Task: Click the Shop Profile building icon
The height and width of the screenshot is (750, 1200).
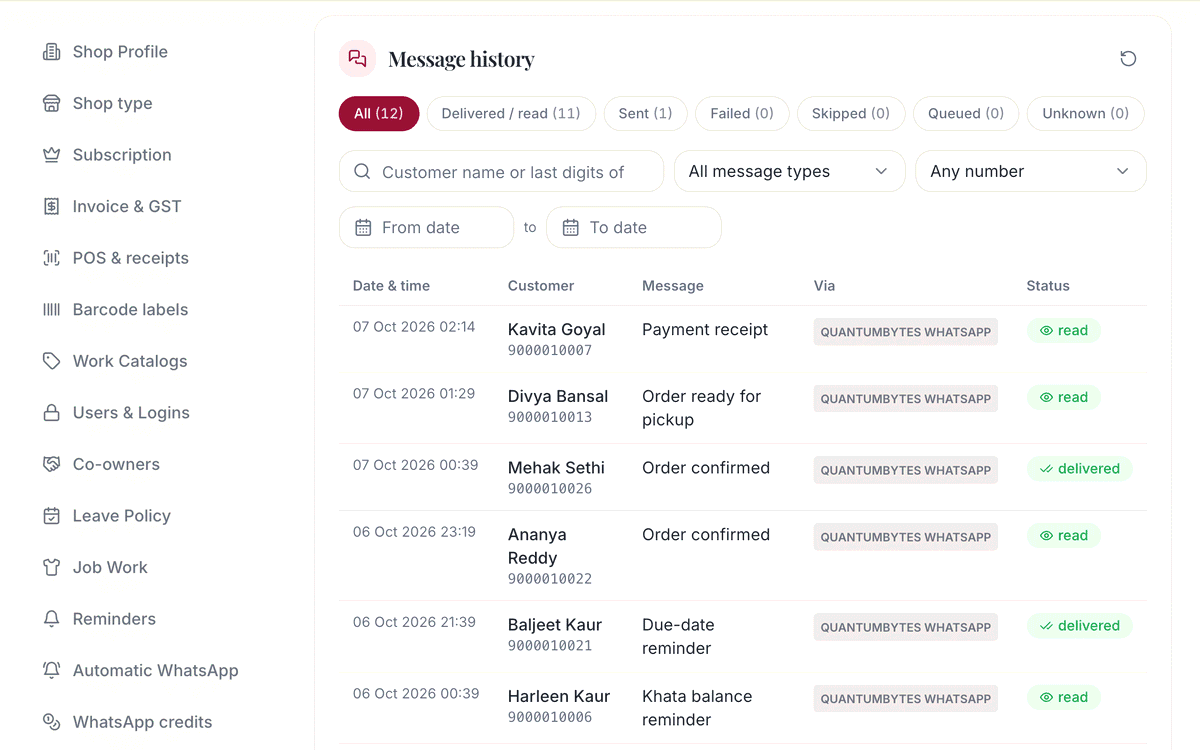Action: (51, 52)
